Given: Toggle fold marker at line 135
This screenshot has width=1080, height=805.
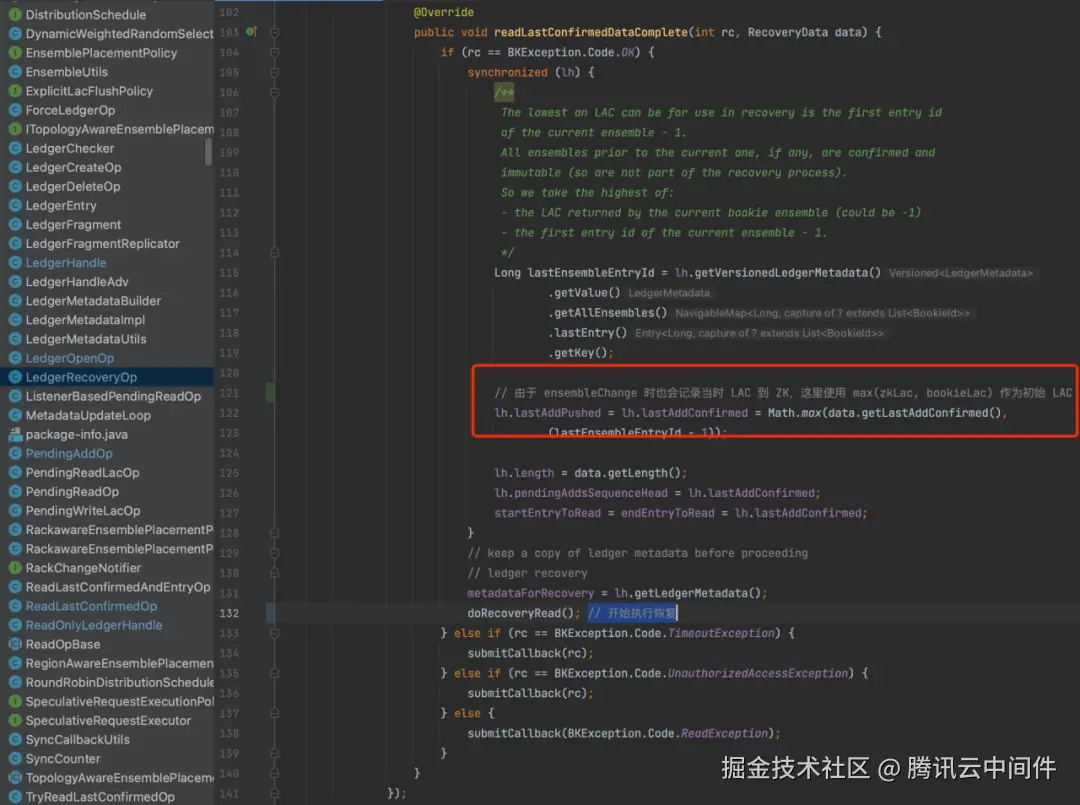Looking at the screenshot, I should 274,673.
